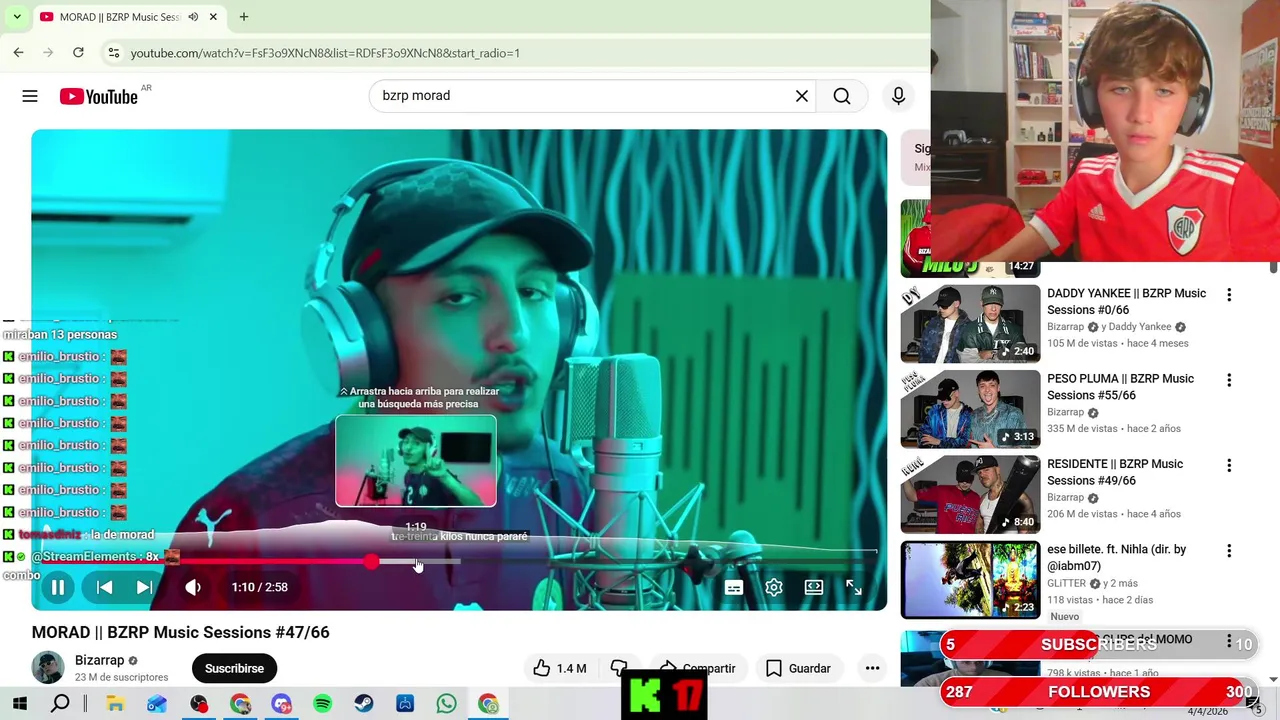The width and height of the screenshot is (1280, 720).
Task: Open PESO PLUMA BZRP session thumbnail
Action: tap(970, 409)
